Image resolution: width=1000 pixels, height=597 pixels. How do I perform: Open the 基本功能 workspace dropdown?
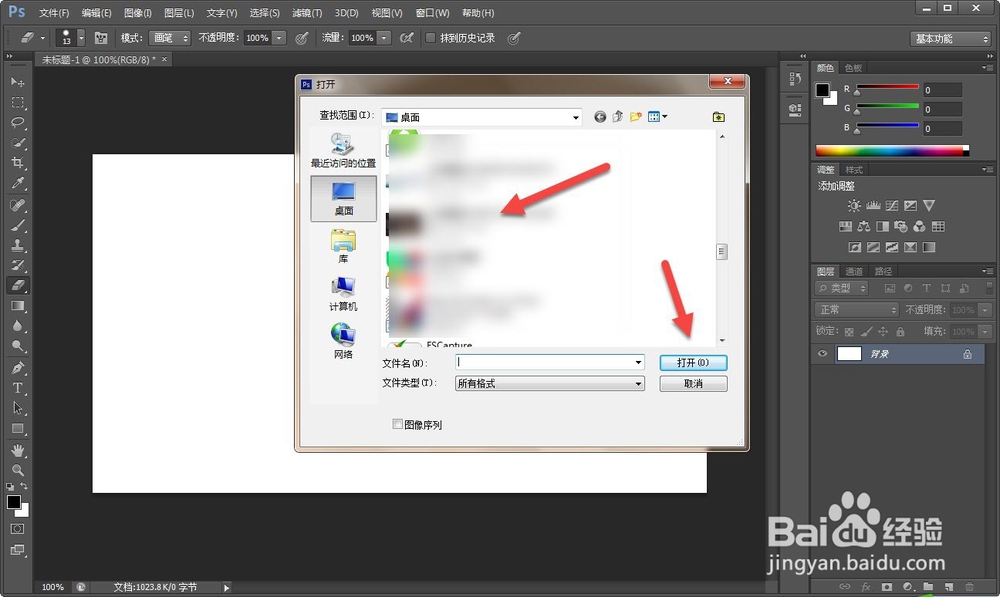(950, 39)
